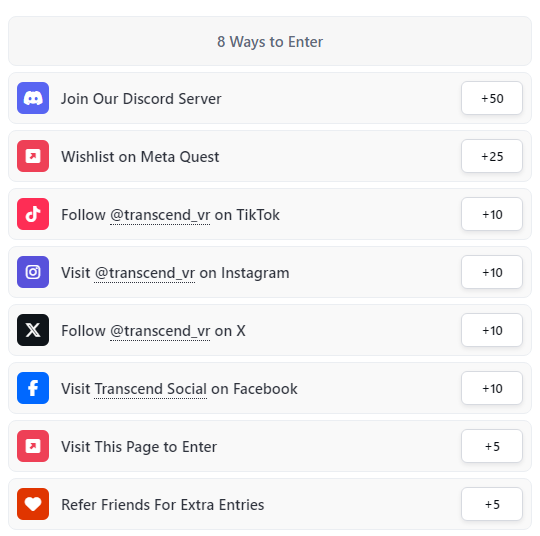Select the +10 button for Facebook visit
Viewport: 540px width, 536px height.
pos(492,388)
